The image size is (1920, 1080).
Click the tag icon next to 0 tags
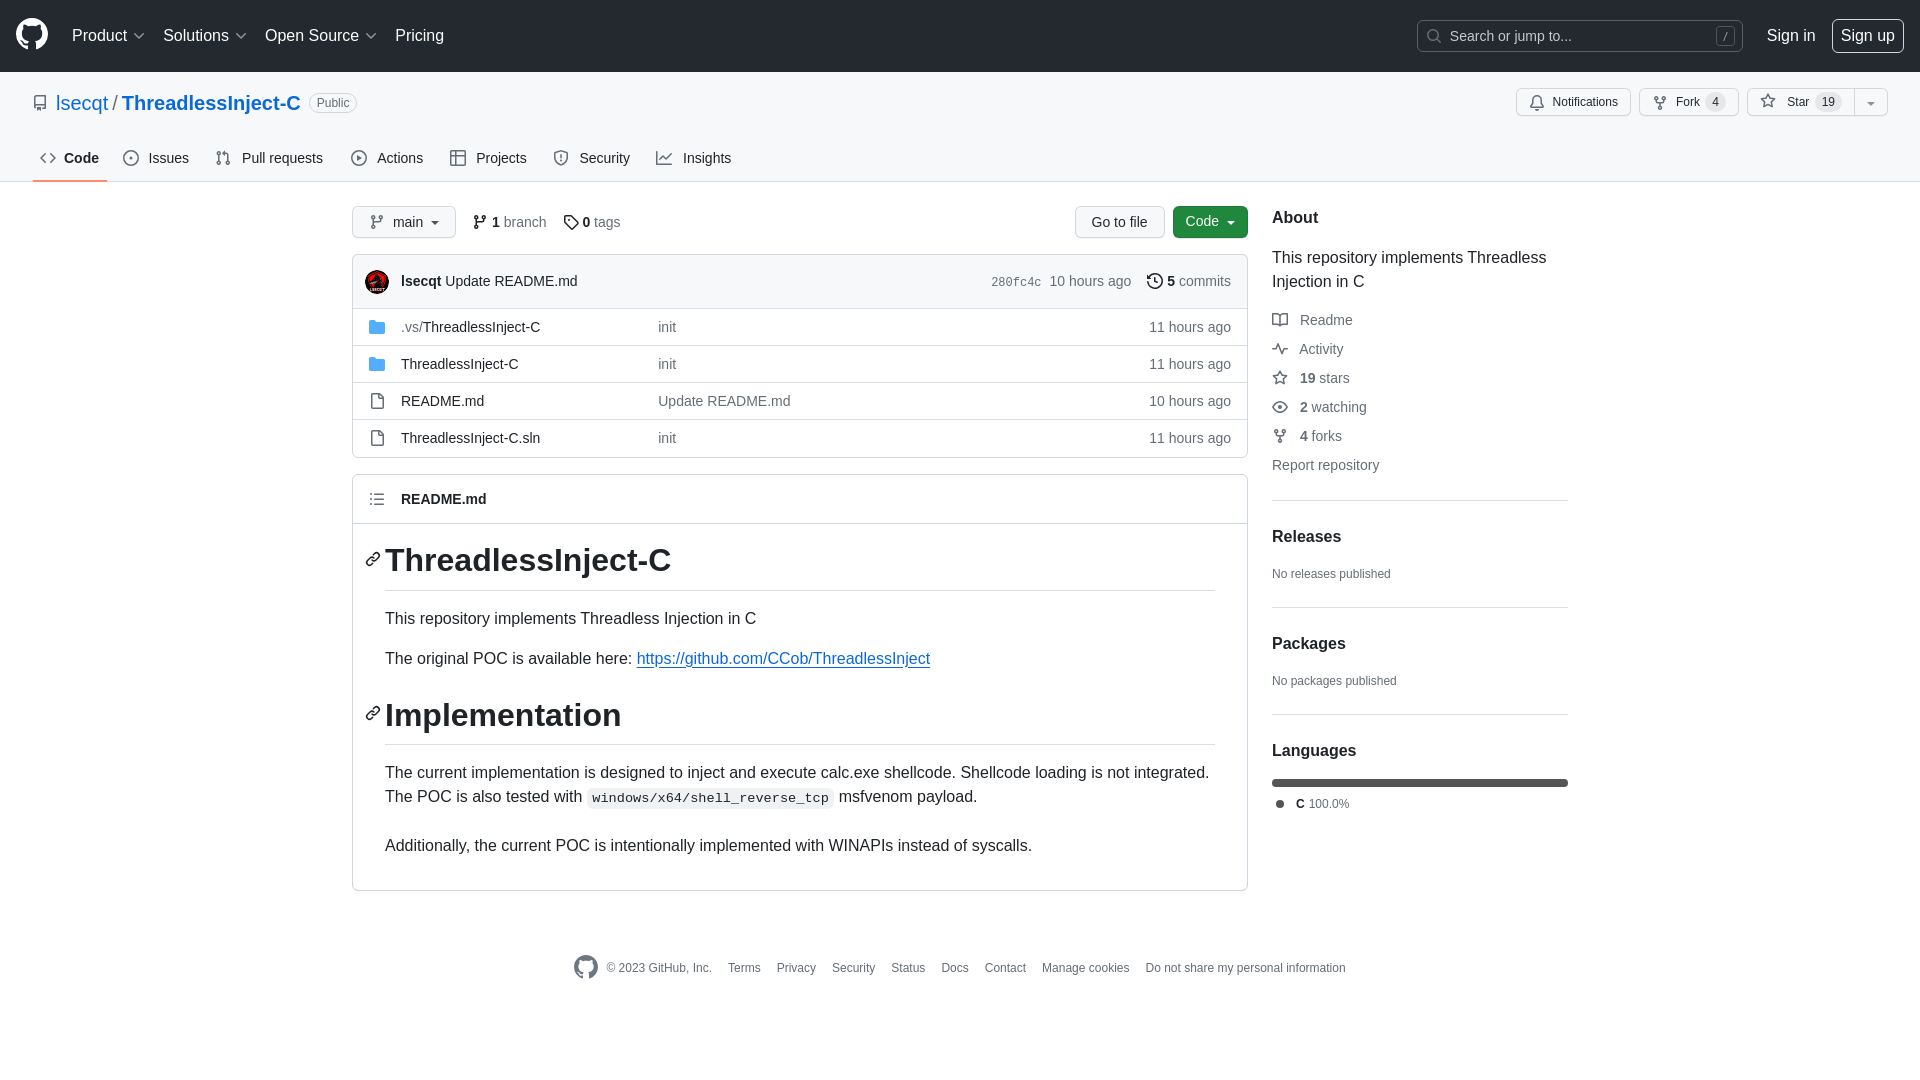click(571, 222)
